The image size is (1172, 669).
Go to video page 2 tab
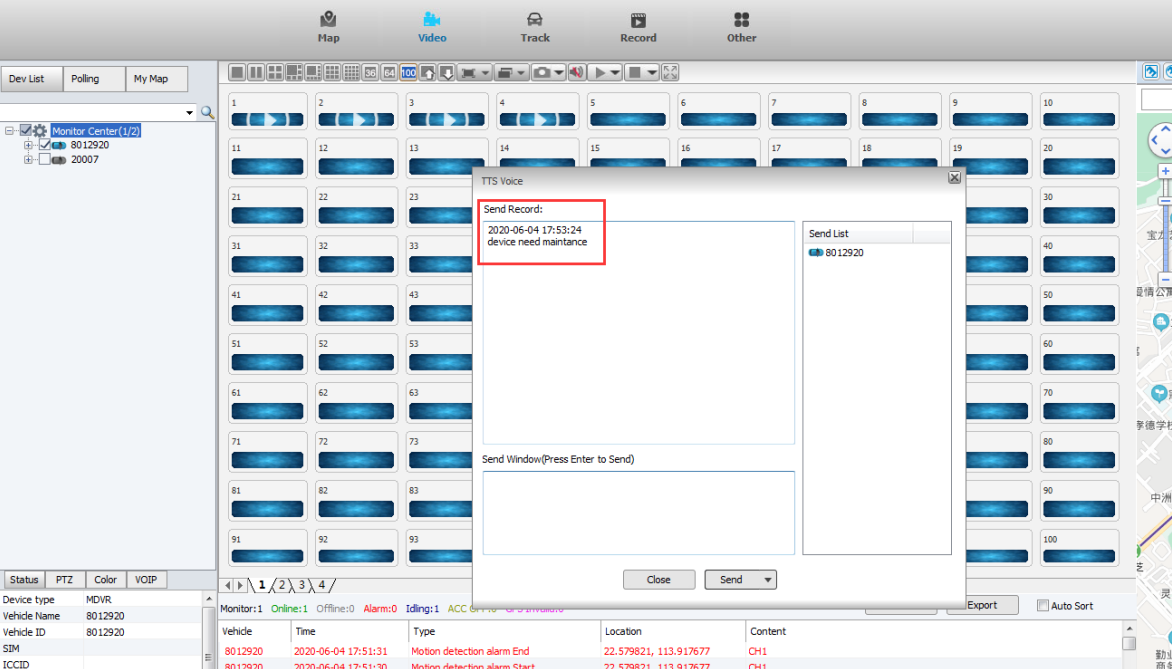click(x=282, y=585)
